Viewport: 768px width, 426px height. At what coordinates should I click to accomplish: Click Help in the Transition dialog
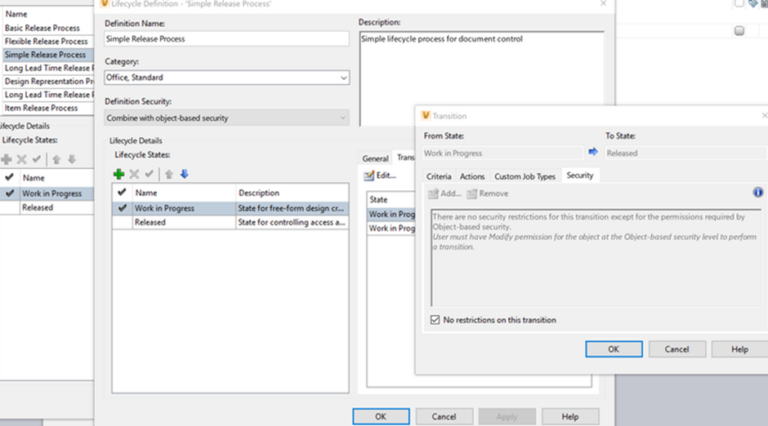(x=740, y=349)
